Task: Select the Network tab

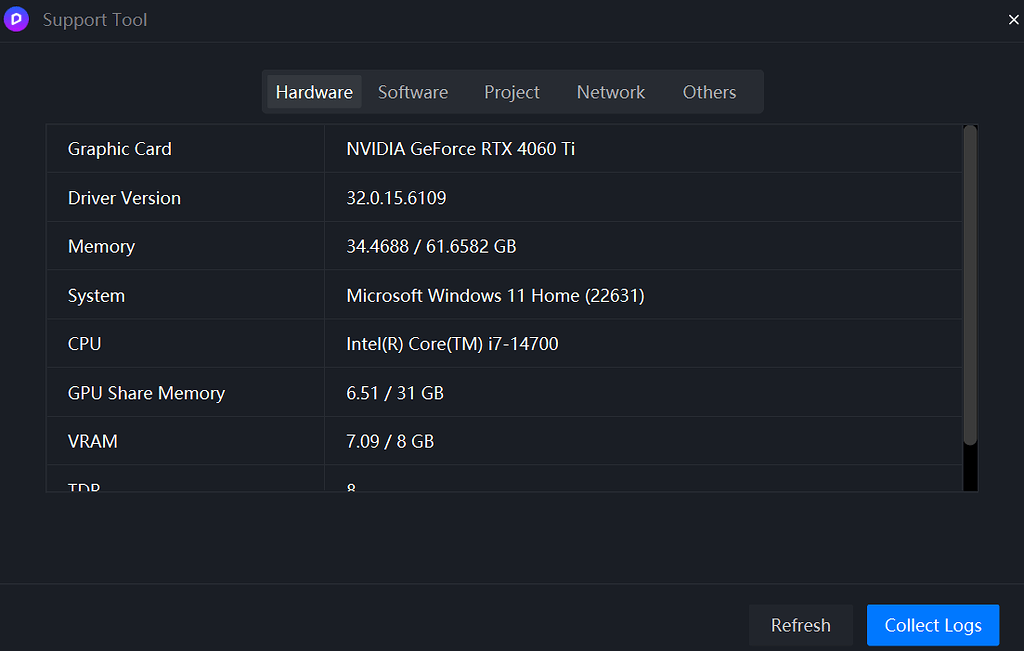Action: click(x=610, y=91)
